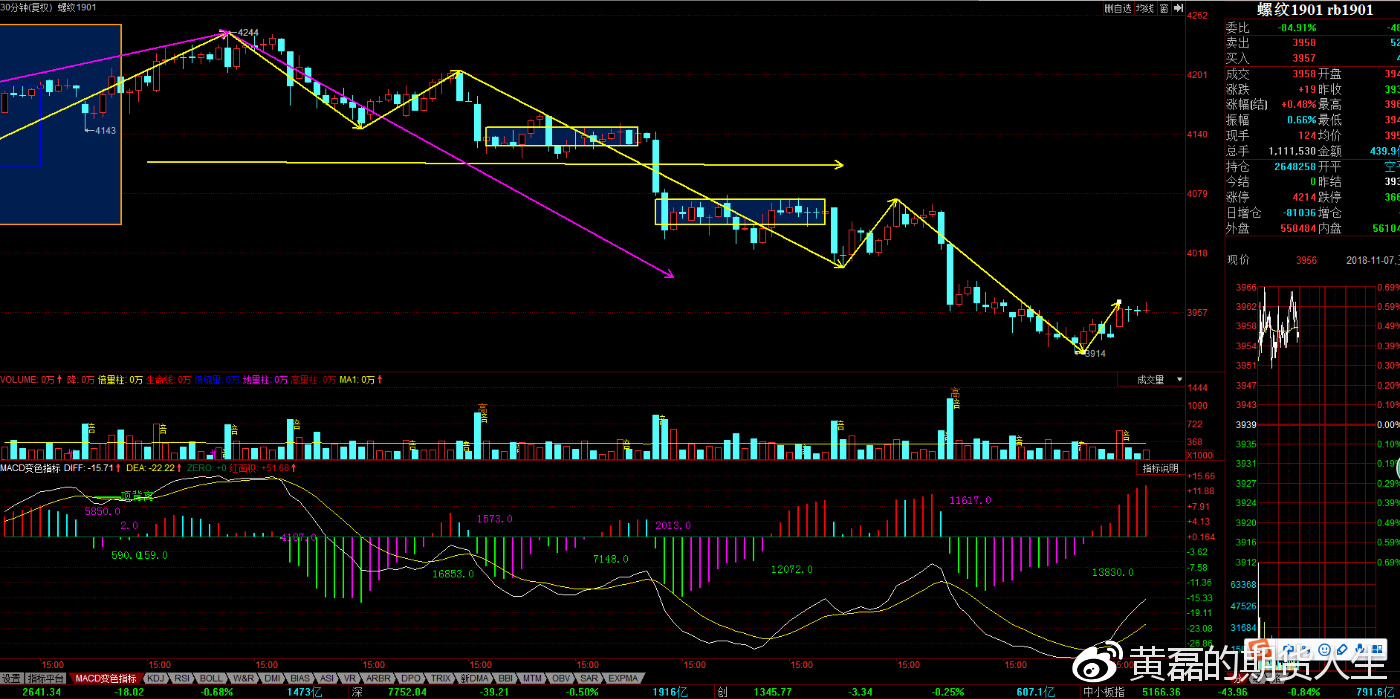Click the 螺纹1901 rb1901 contract title
Screen dimensions: 1400x699
coord(1314,10)
